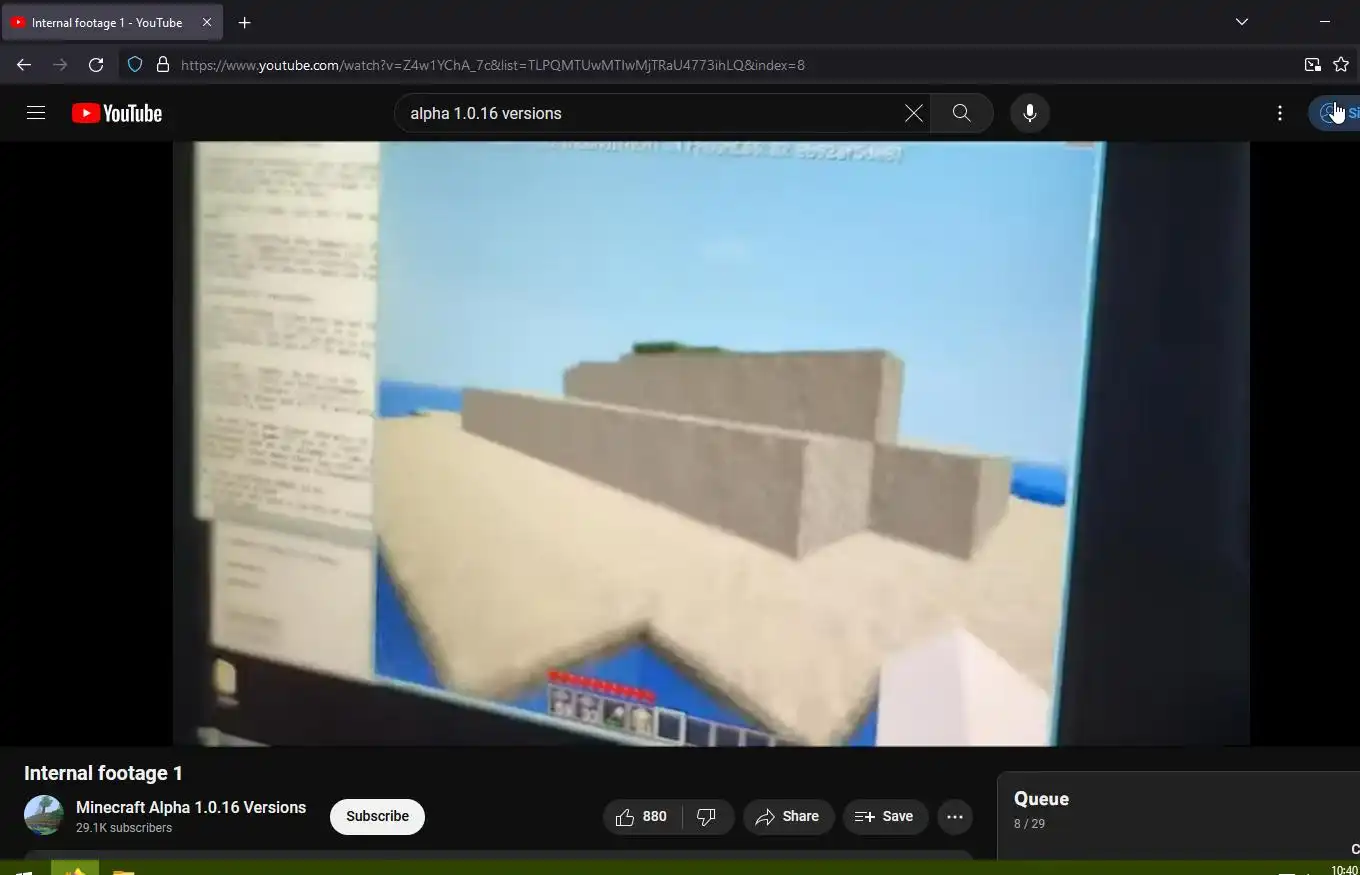Open a new tab with plus button
The width and height of the screenshot is (1360, 875).
244,22
